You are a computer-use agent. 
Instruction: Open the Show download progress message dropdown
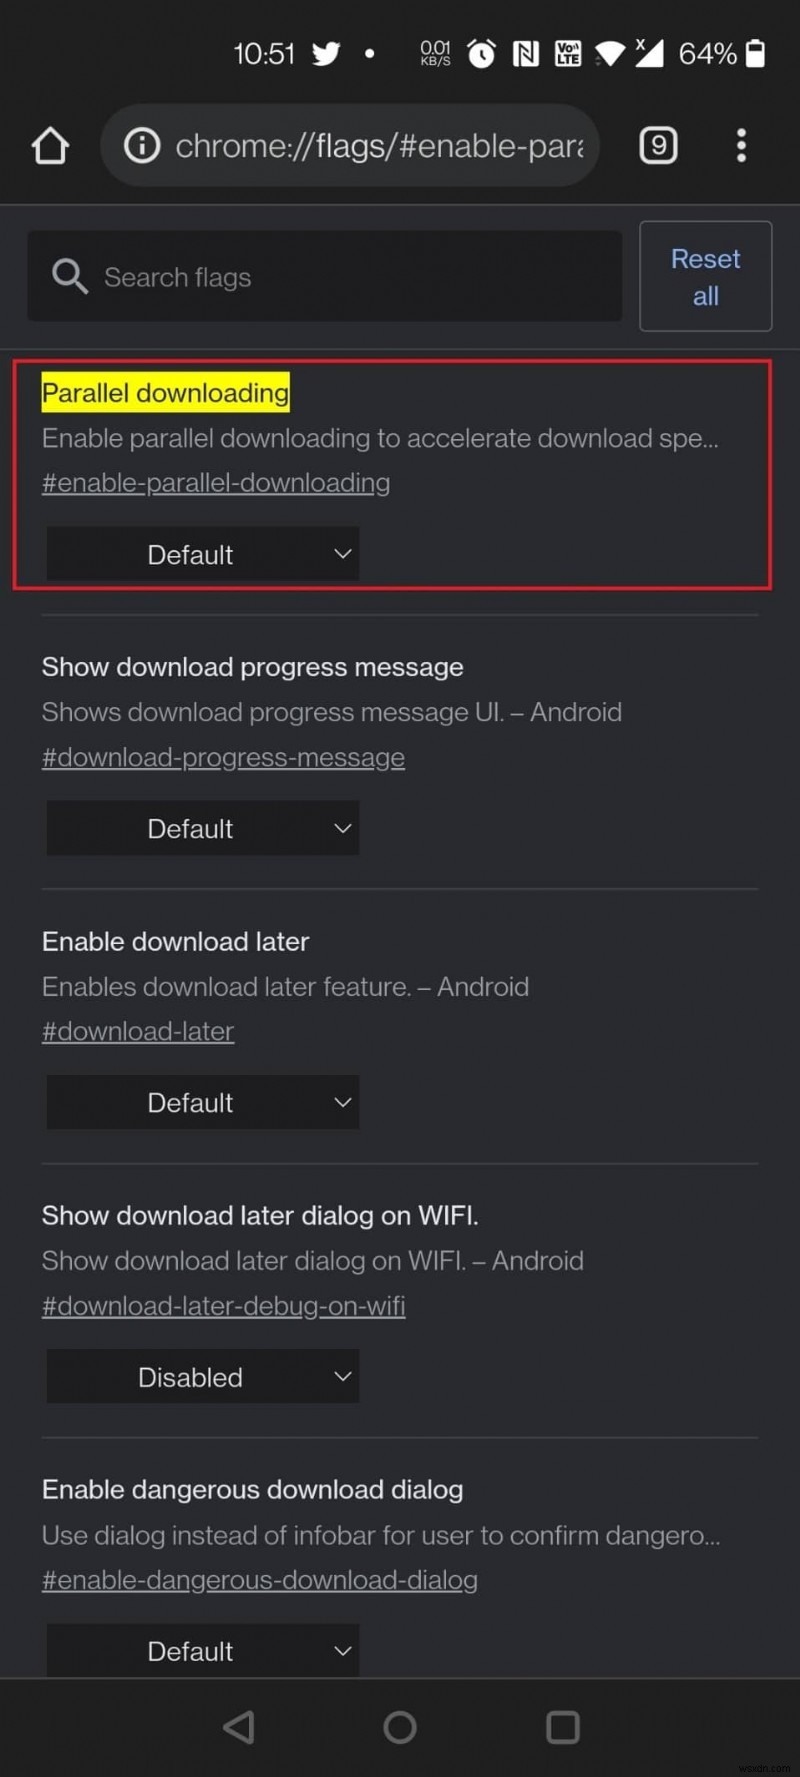coord(202,828)
